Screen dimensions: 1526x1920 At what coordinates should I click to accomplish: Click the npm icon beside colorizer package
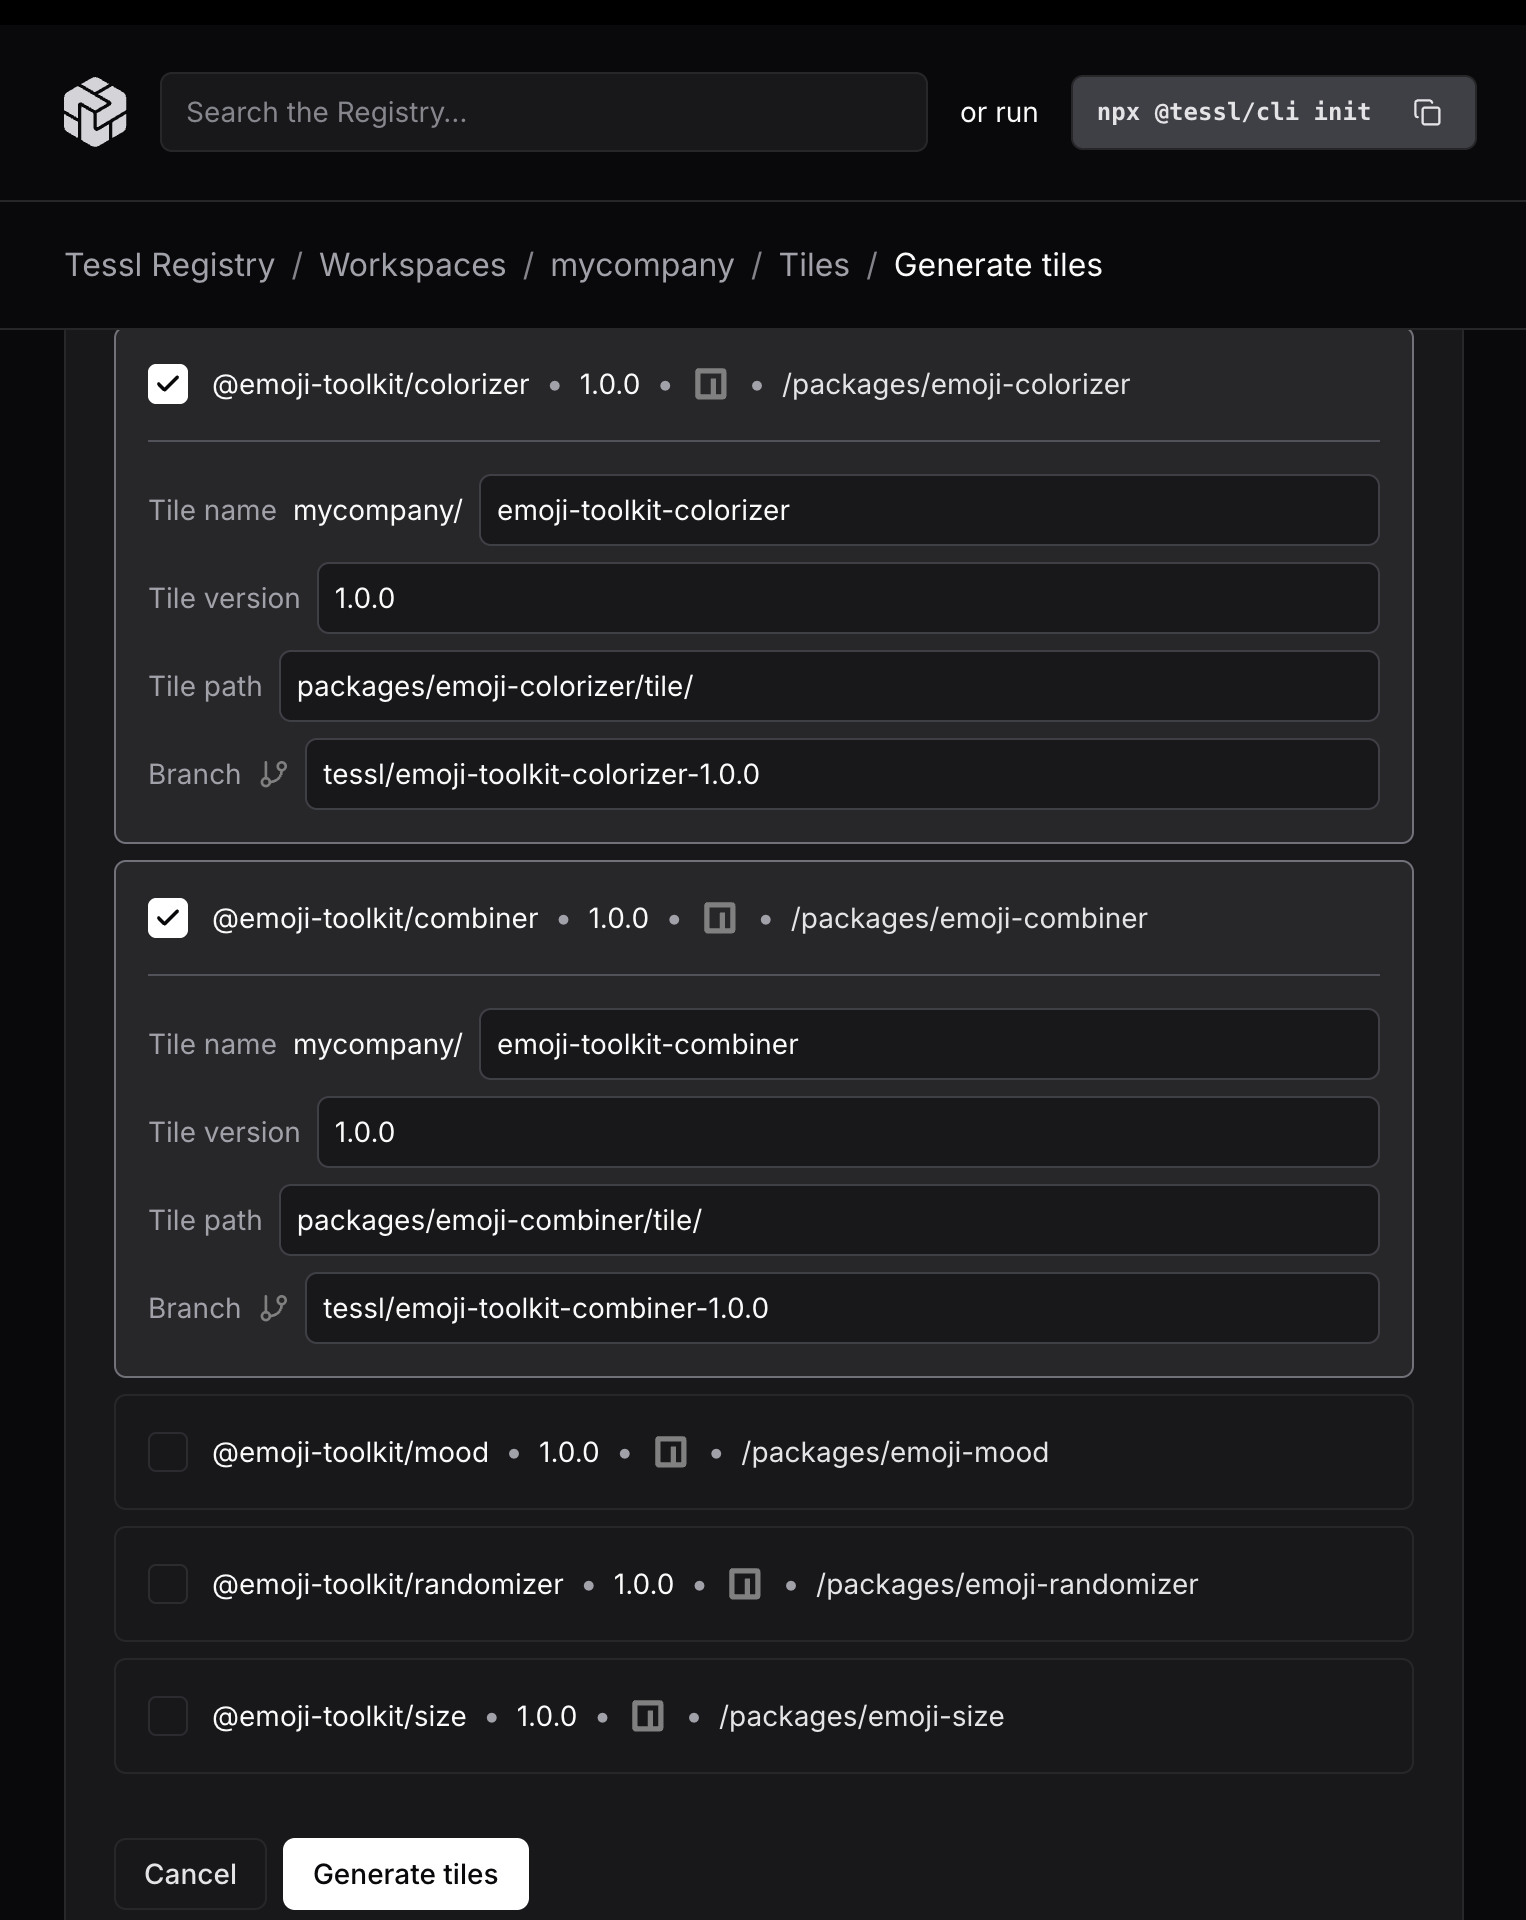(710, 384)
